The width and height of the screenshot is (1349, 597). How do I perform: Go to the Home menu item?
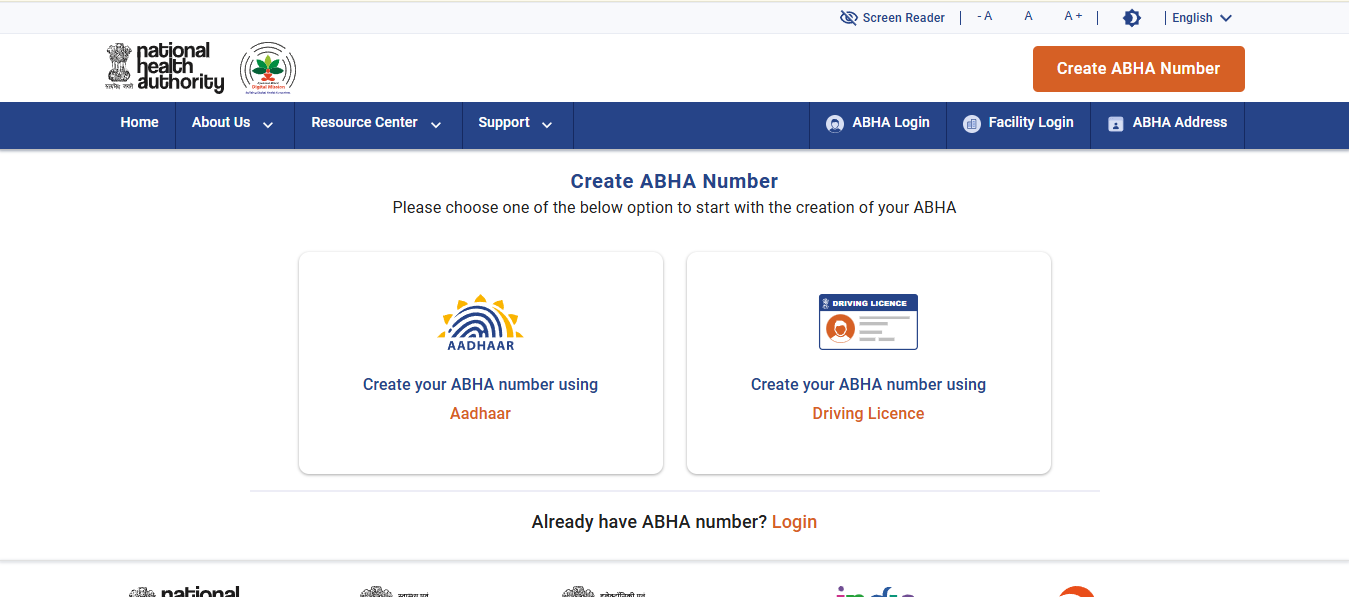pyautogui.click(x=139, y=122)
